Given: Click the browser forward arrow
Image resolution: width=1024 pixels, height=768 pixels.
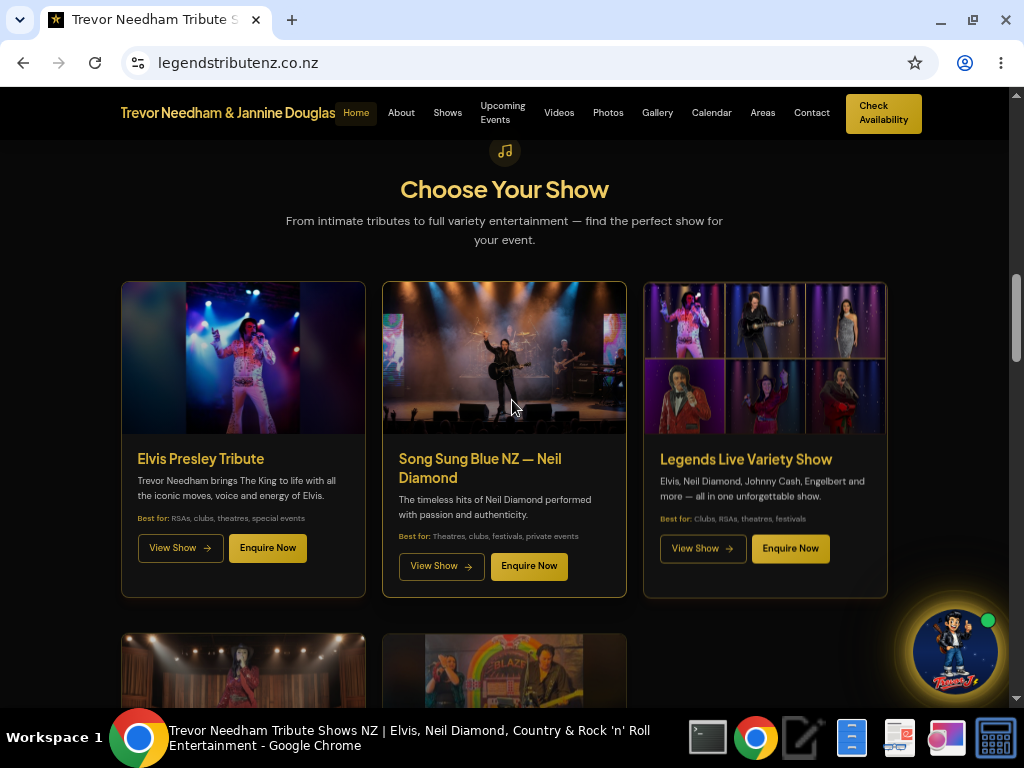Looking at the screenshot, I should (59, 63).
